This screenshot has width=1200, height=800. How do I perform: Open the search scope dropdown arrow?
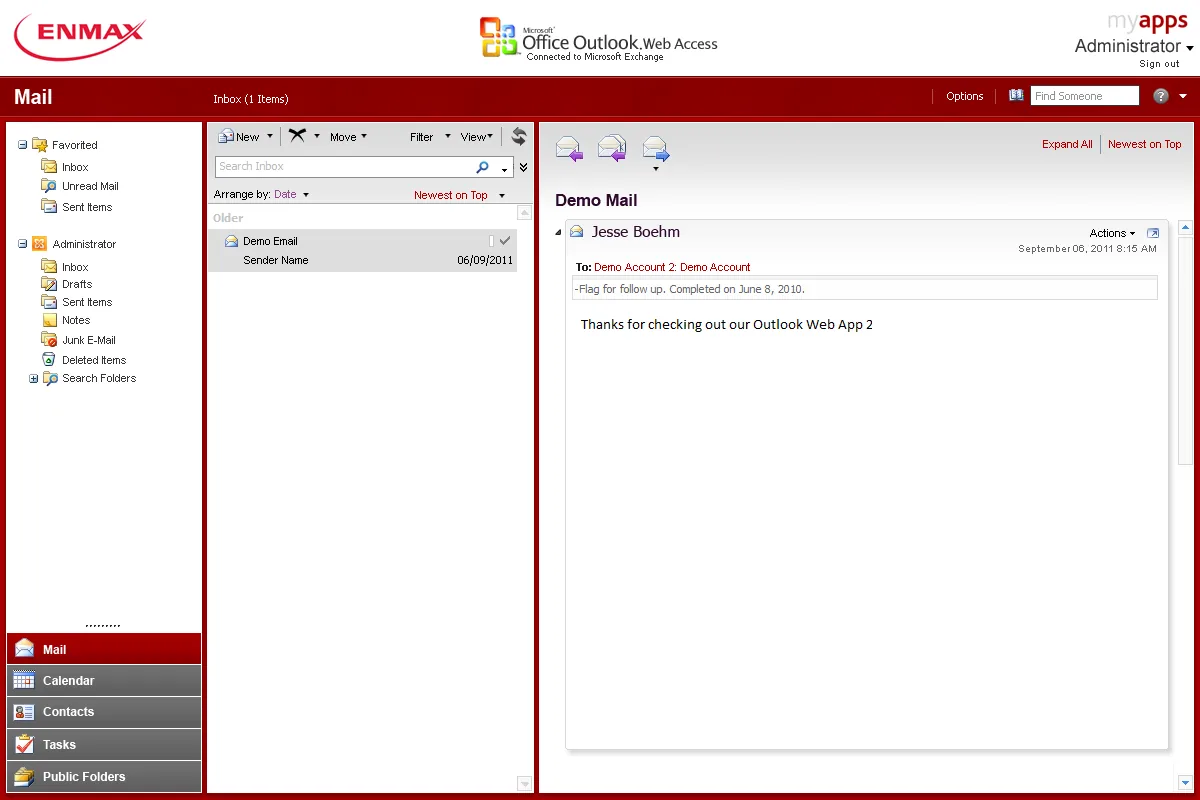tap(504, 169)
